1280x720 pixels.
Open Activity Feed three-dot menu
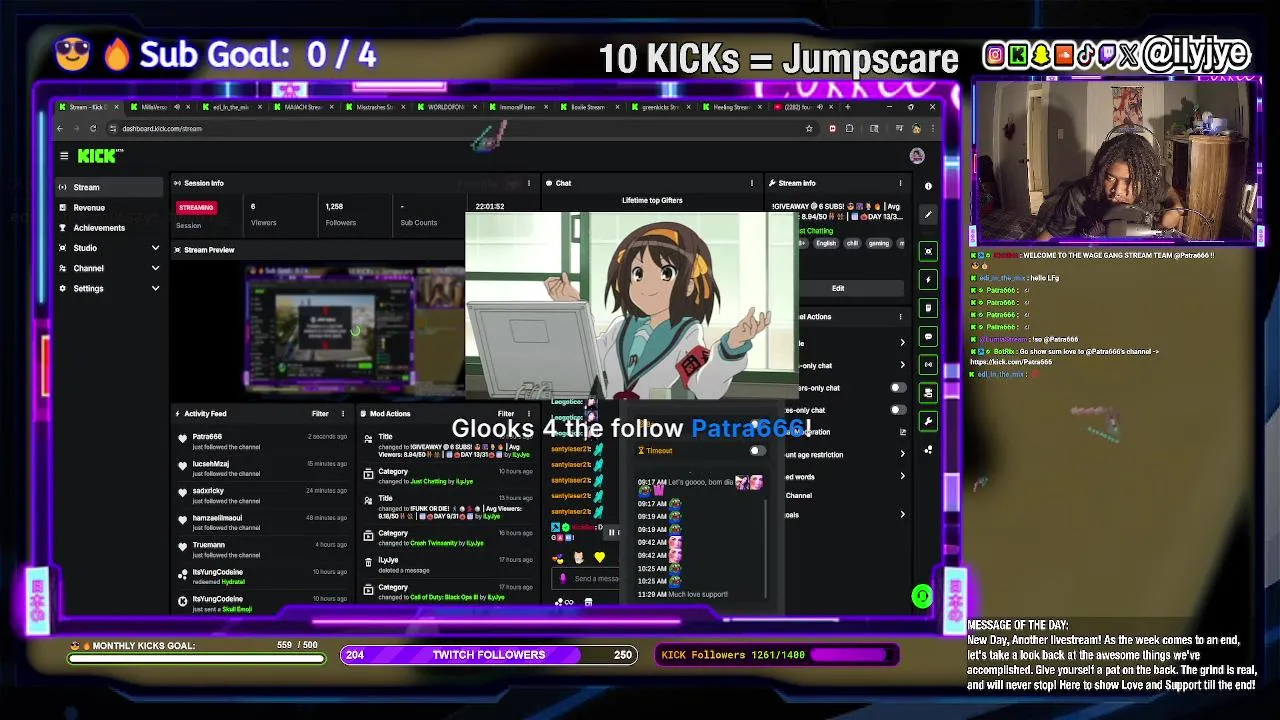coord(342,413)
